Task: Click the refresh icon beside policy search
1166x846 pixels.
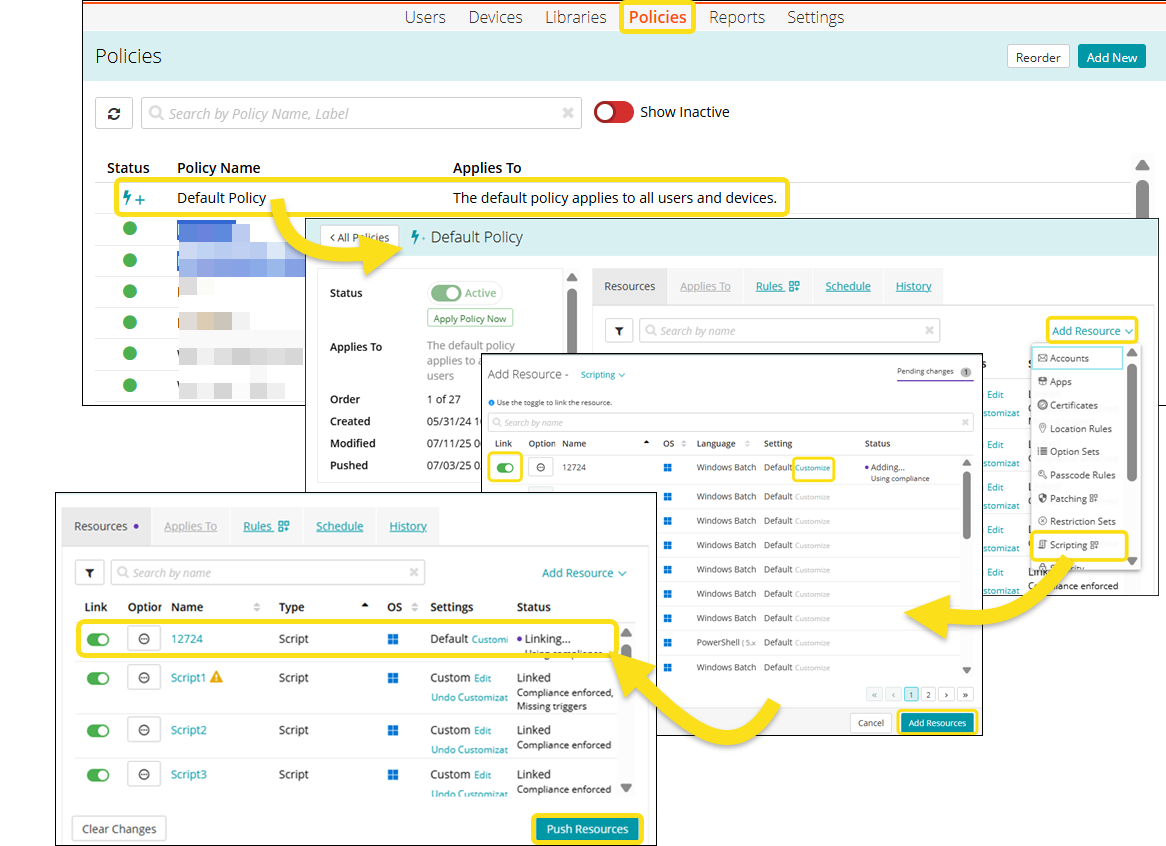Action: point(114,113)
